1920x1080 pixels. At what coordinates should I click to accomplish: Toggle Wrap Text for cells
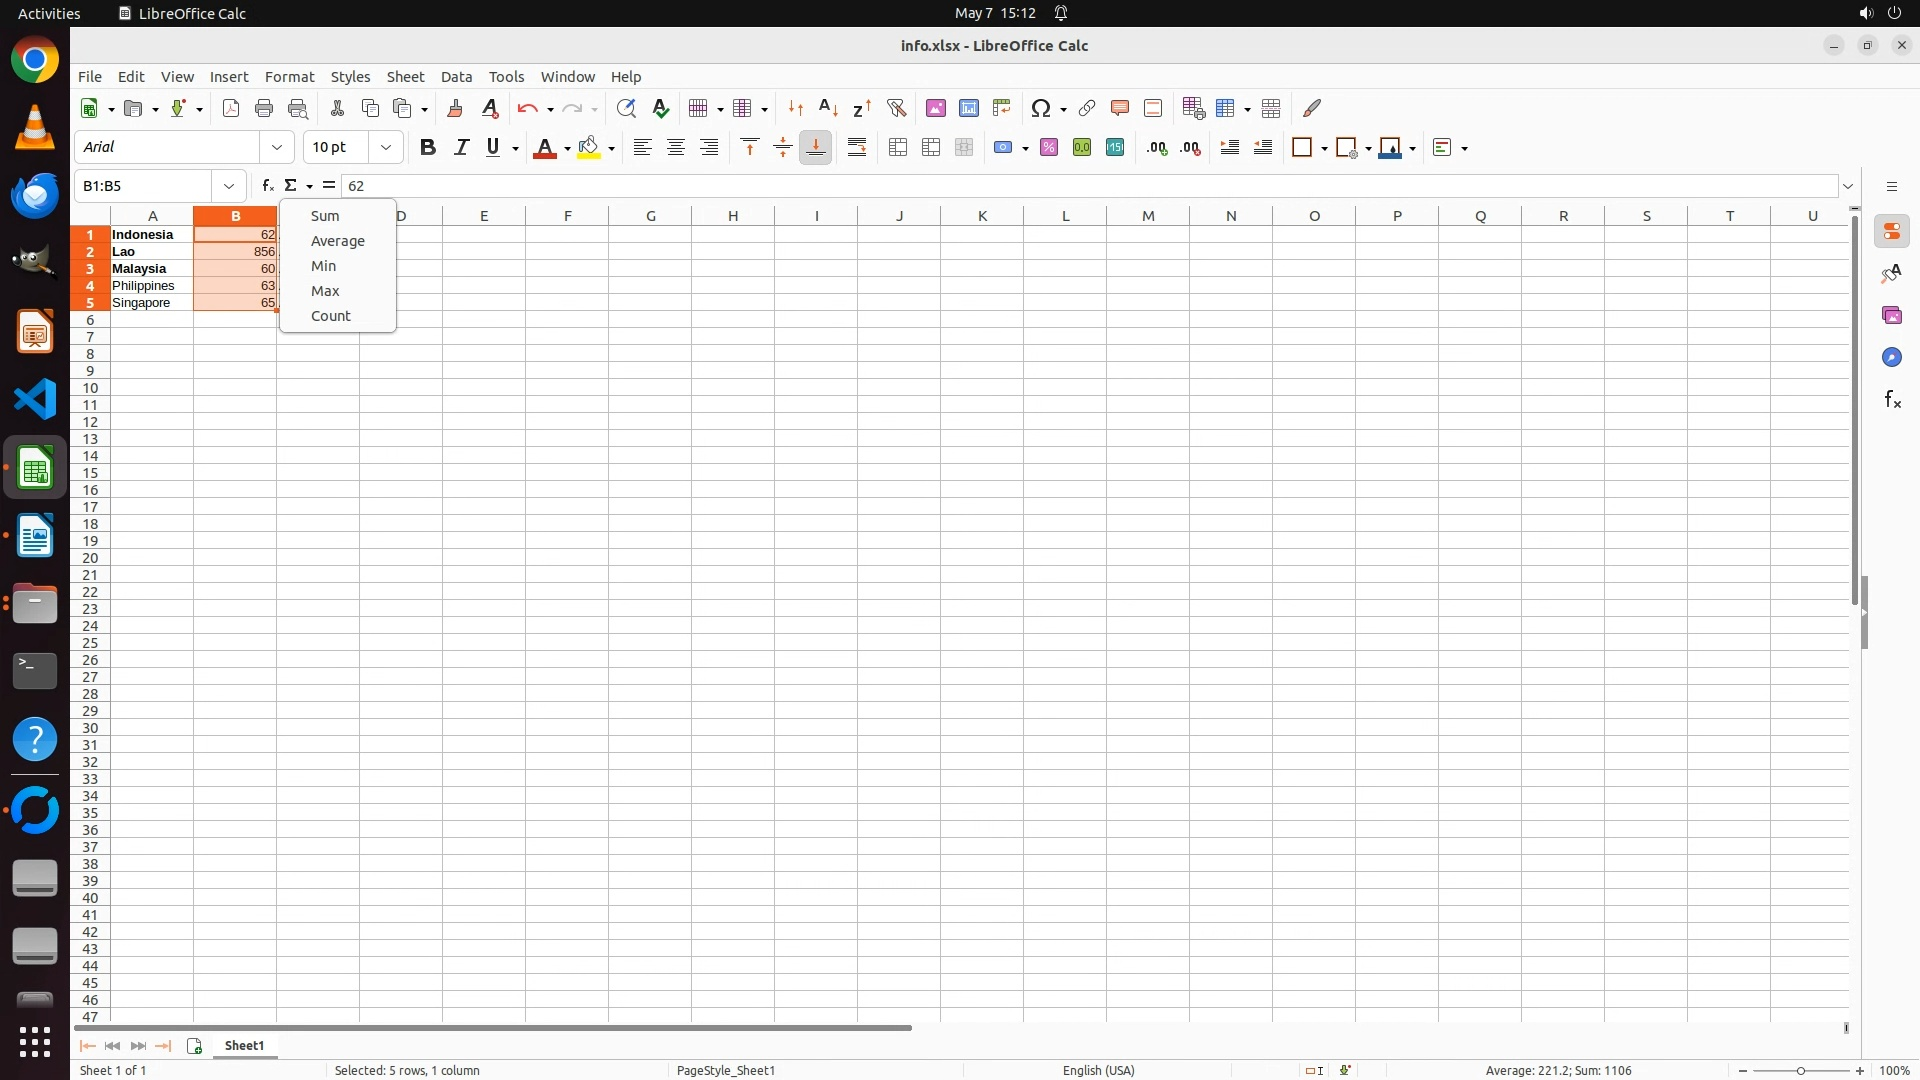[x=857, y=148]
